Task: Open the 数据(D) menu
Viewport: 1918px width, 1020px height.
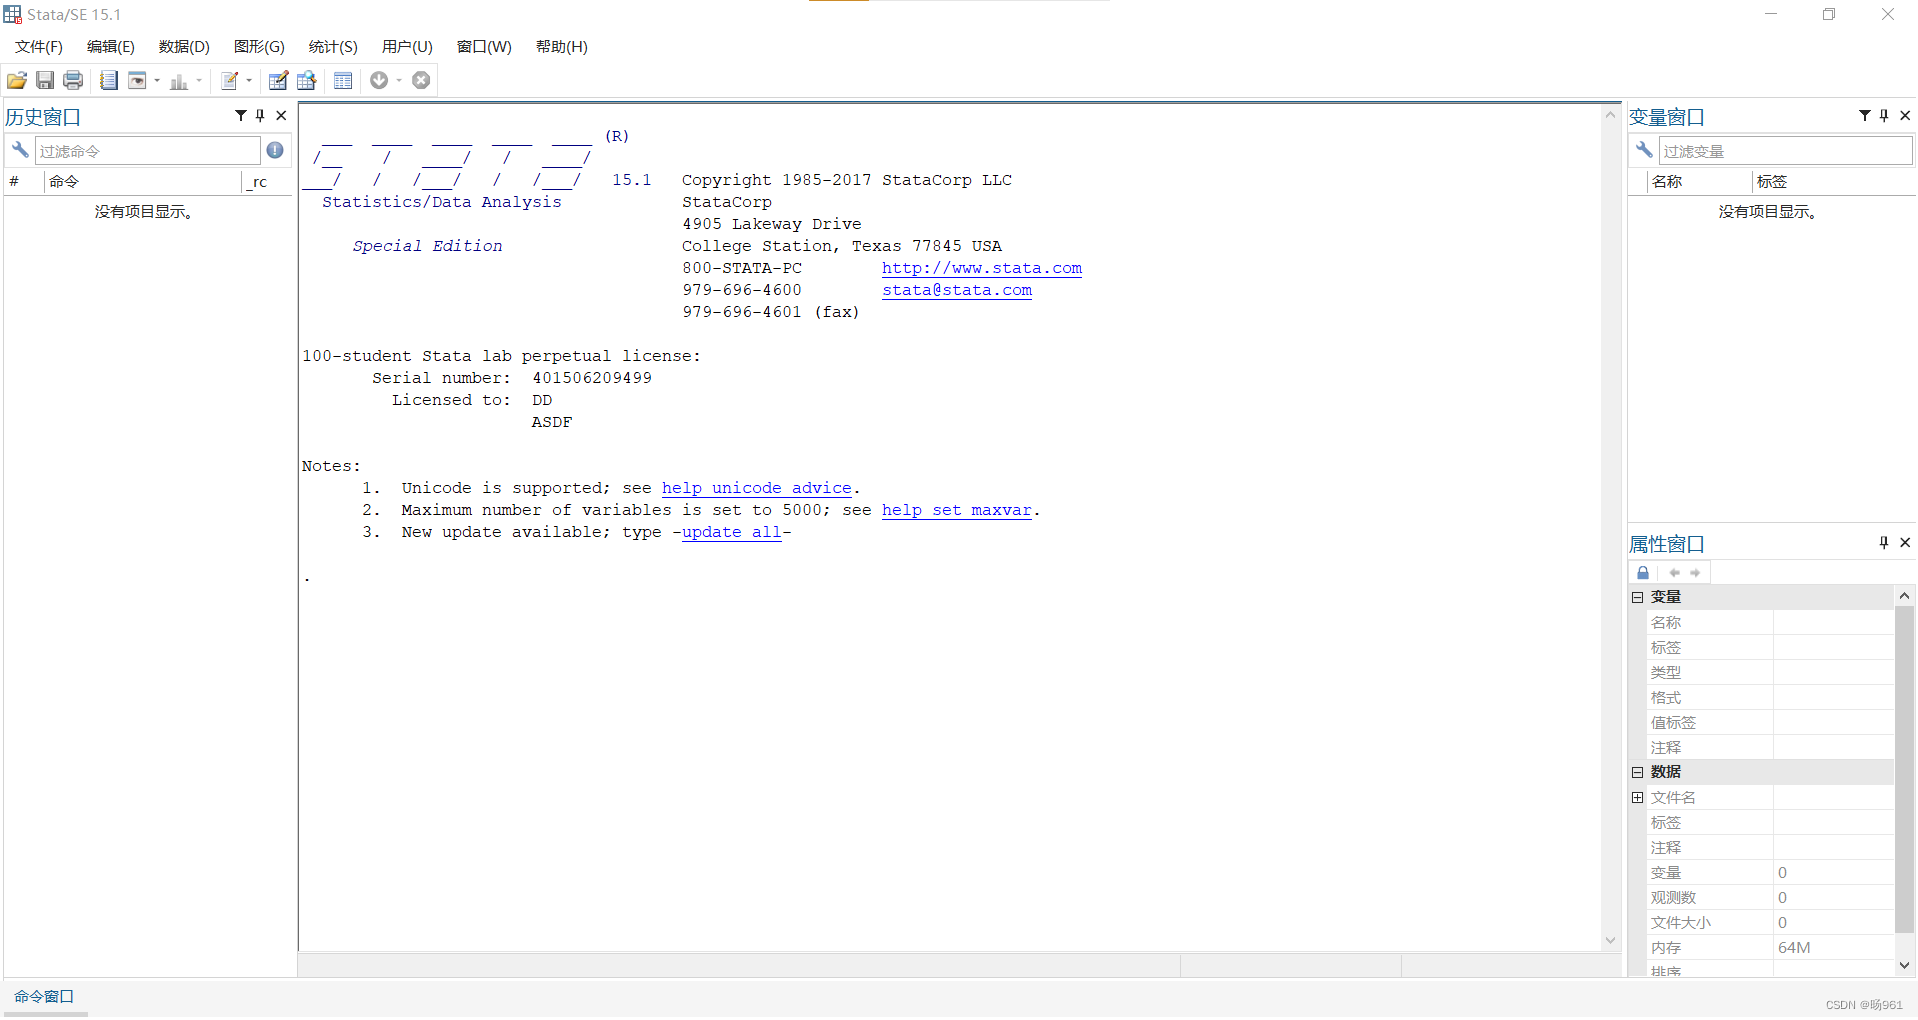Action: point(184,47)
